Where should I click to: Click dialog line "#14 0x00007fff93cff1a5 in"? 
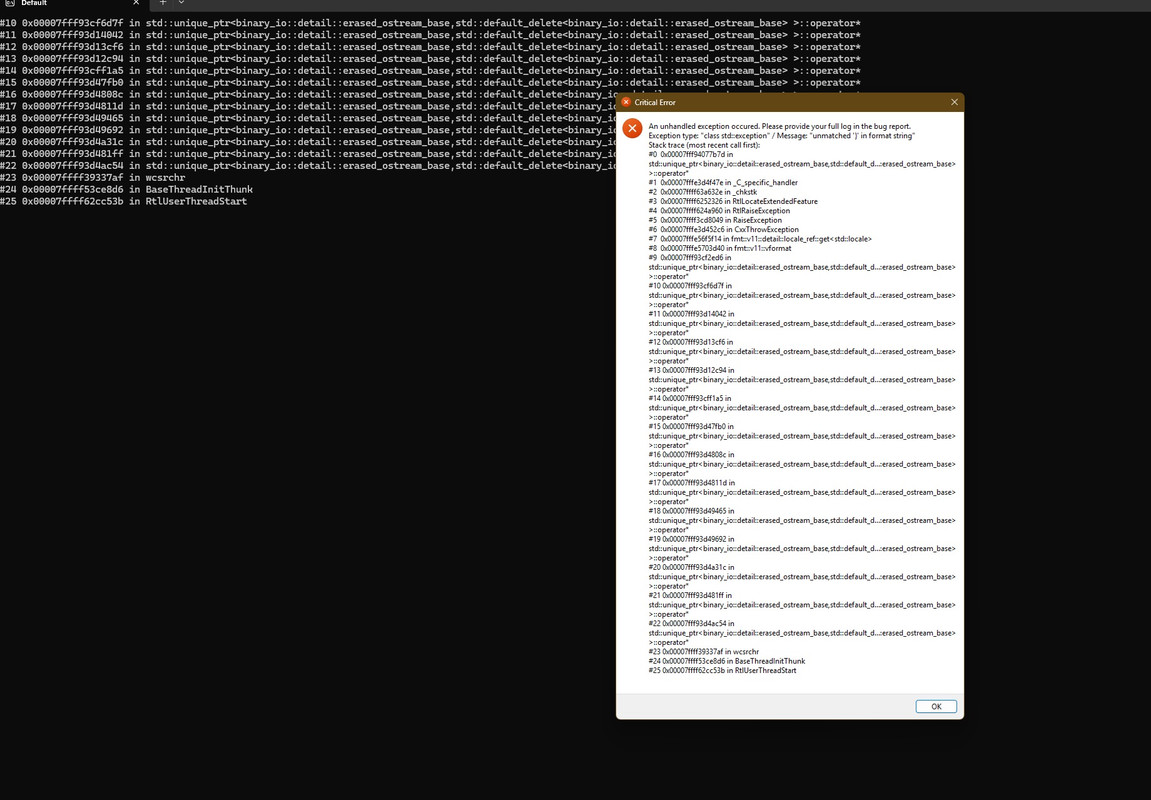pos(690,399)
